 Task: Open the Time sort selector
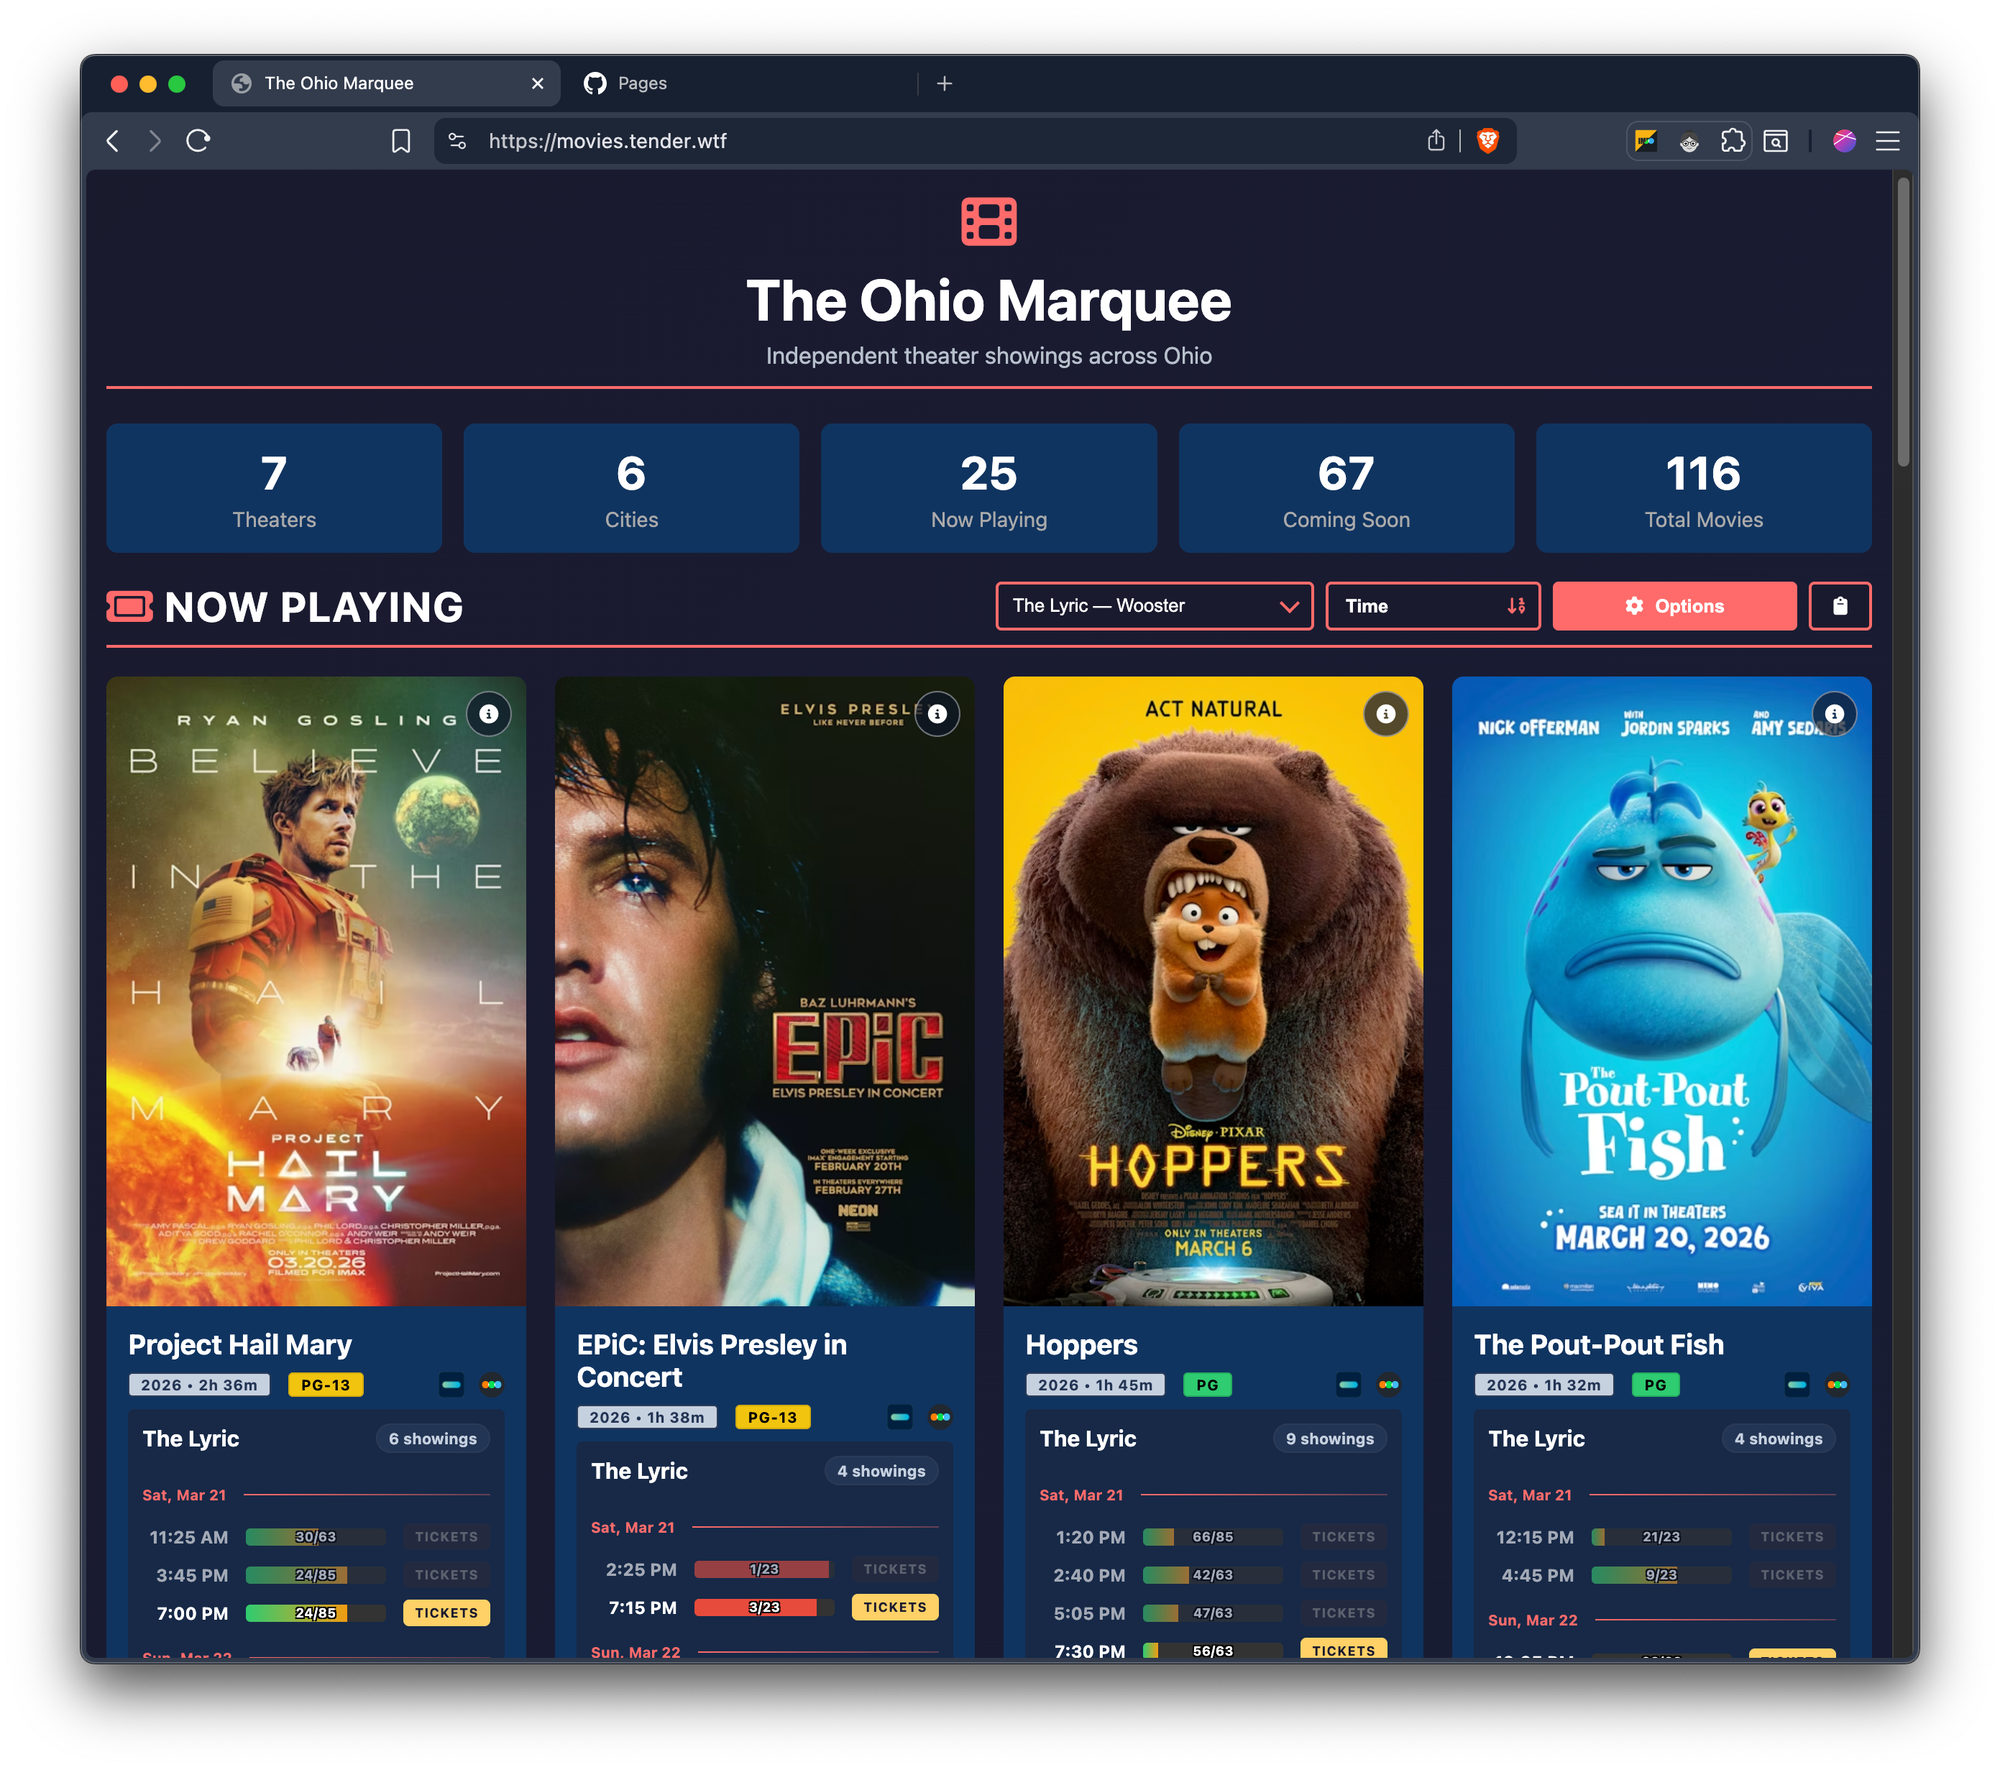(1432, 606)
